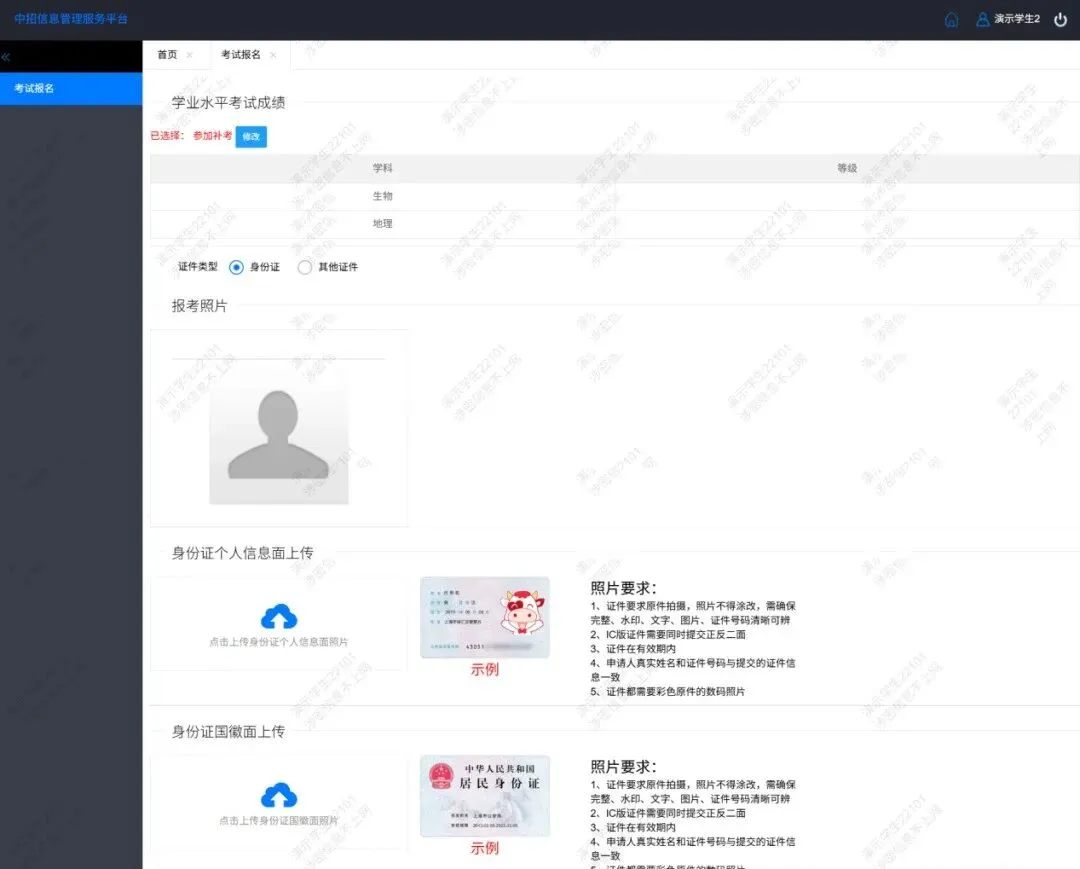Click the user avatar icon beside 演示学生2
Screen dimensions: 1080x869
pos(981,19)
